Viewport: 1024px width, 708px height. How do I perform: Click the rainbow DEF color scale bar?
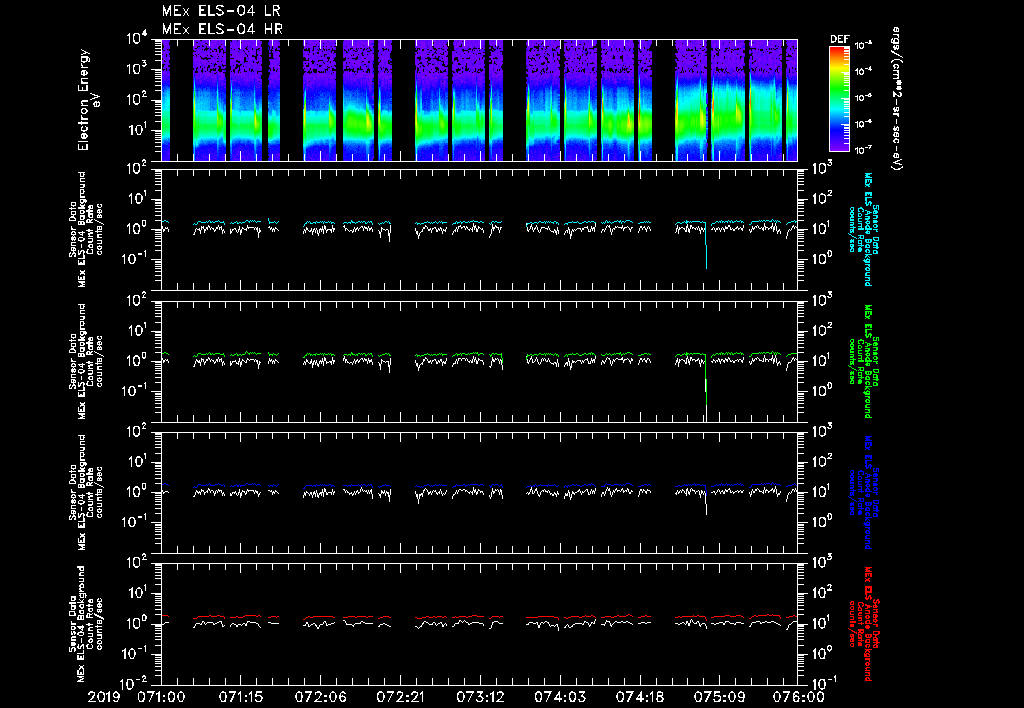[840, 99]
